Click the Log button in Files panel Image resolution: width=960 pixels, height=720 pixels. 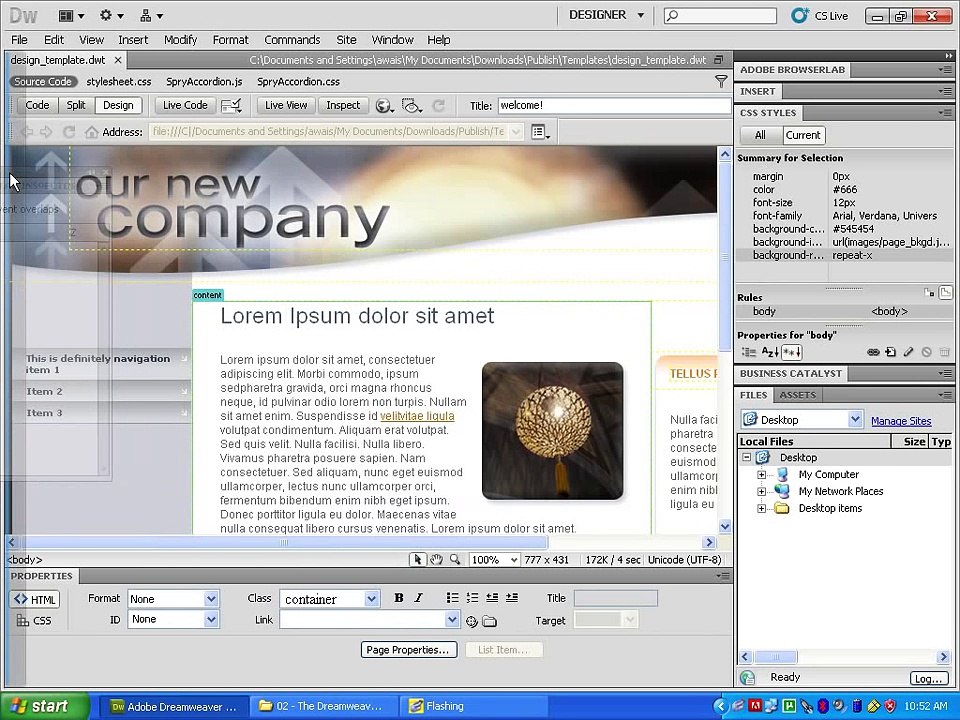pos(928,678)
